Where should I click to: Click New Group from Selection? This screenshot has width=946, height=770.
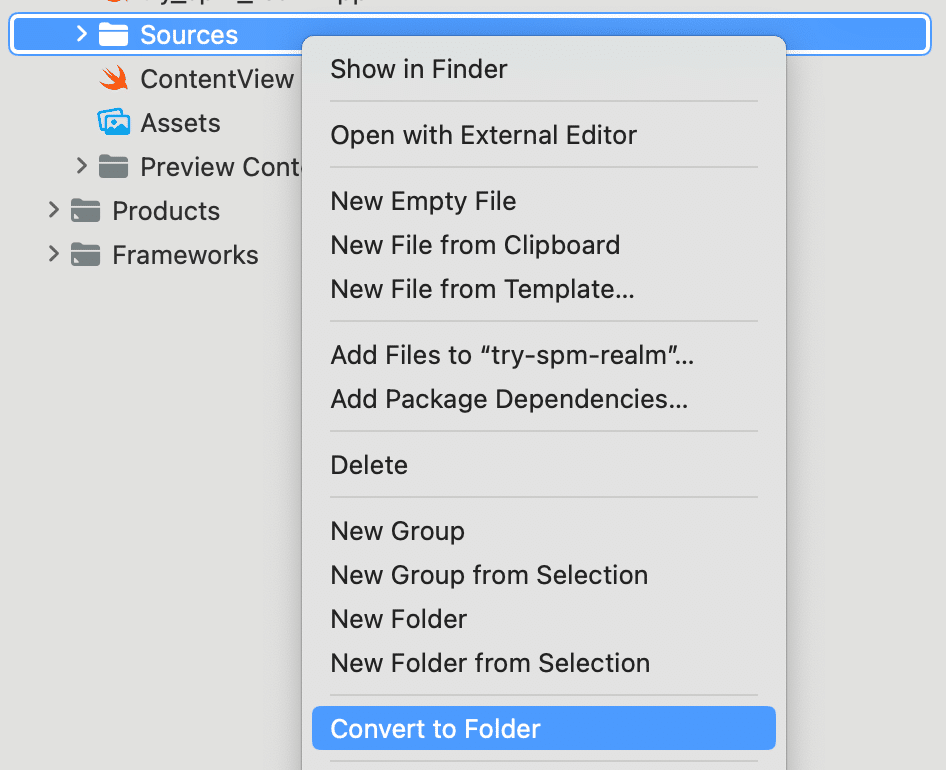point(489,574)
